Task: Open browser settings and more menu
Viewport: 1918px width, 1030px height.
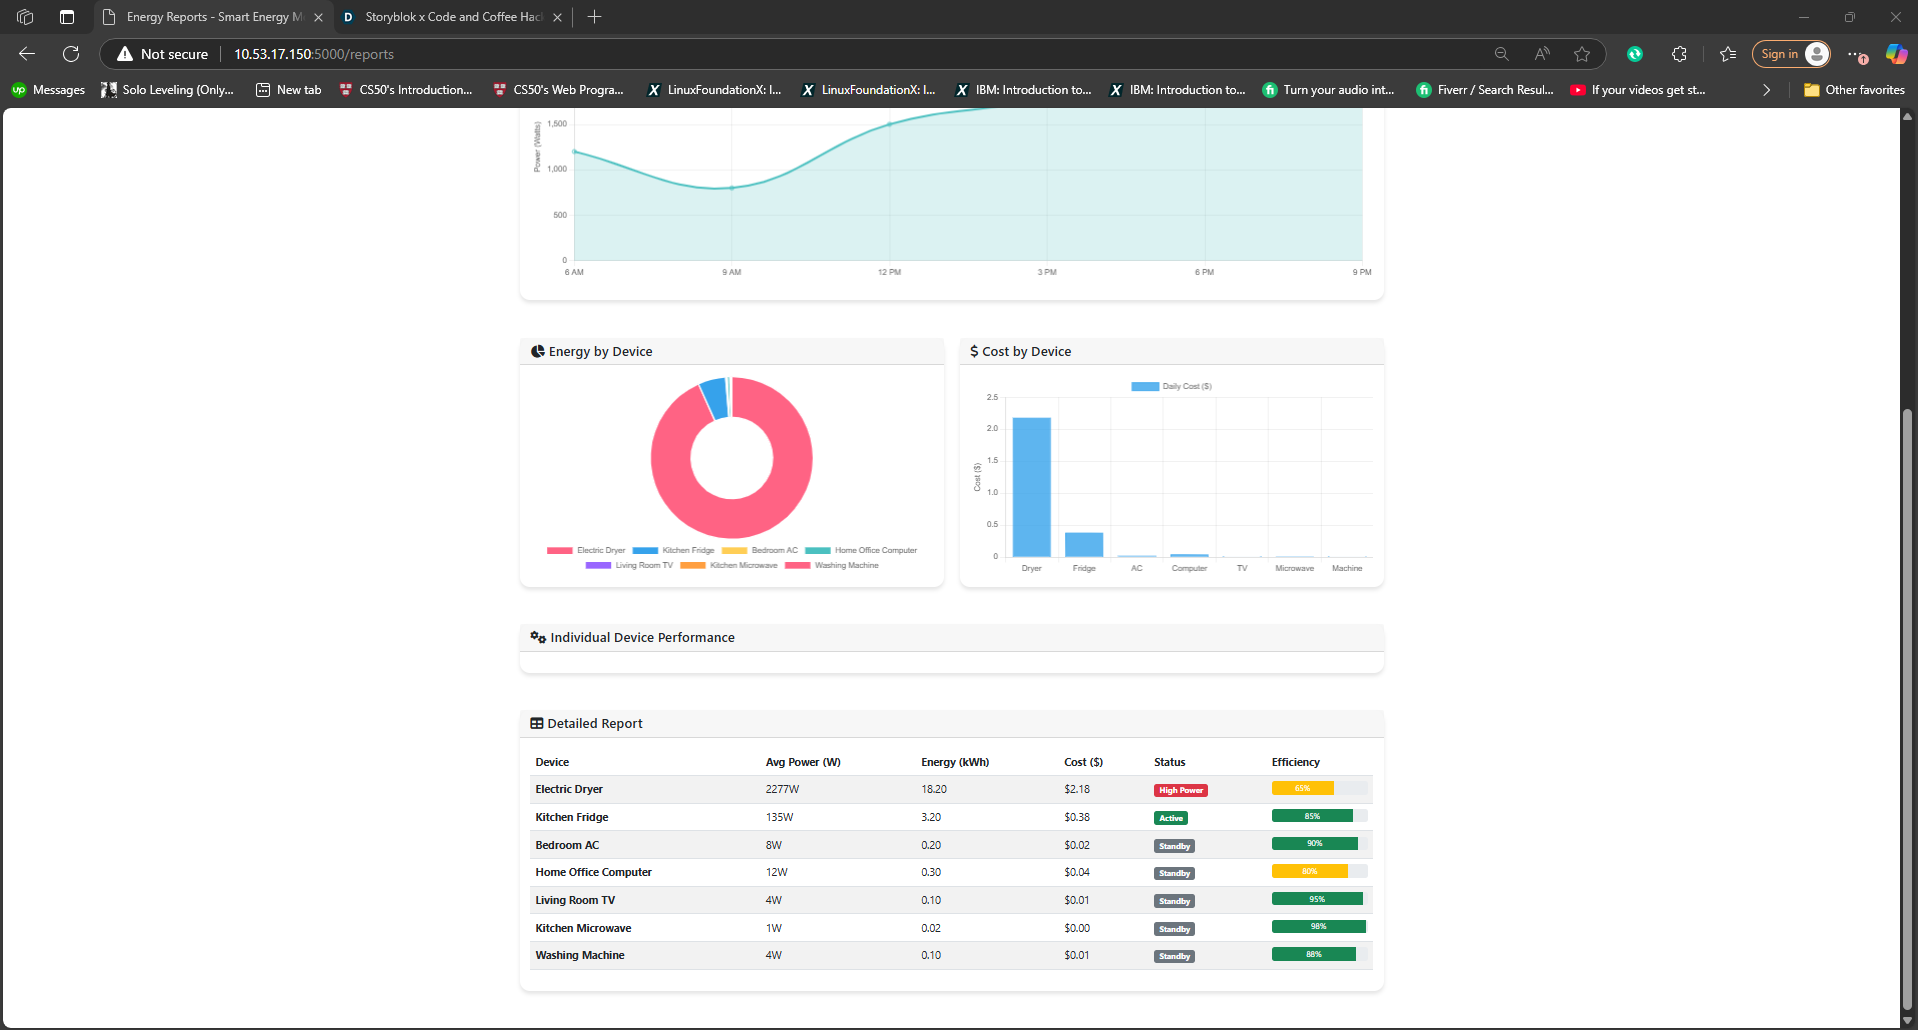Action: 1853,54
